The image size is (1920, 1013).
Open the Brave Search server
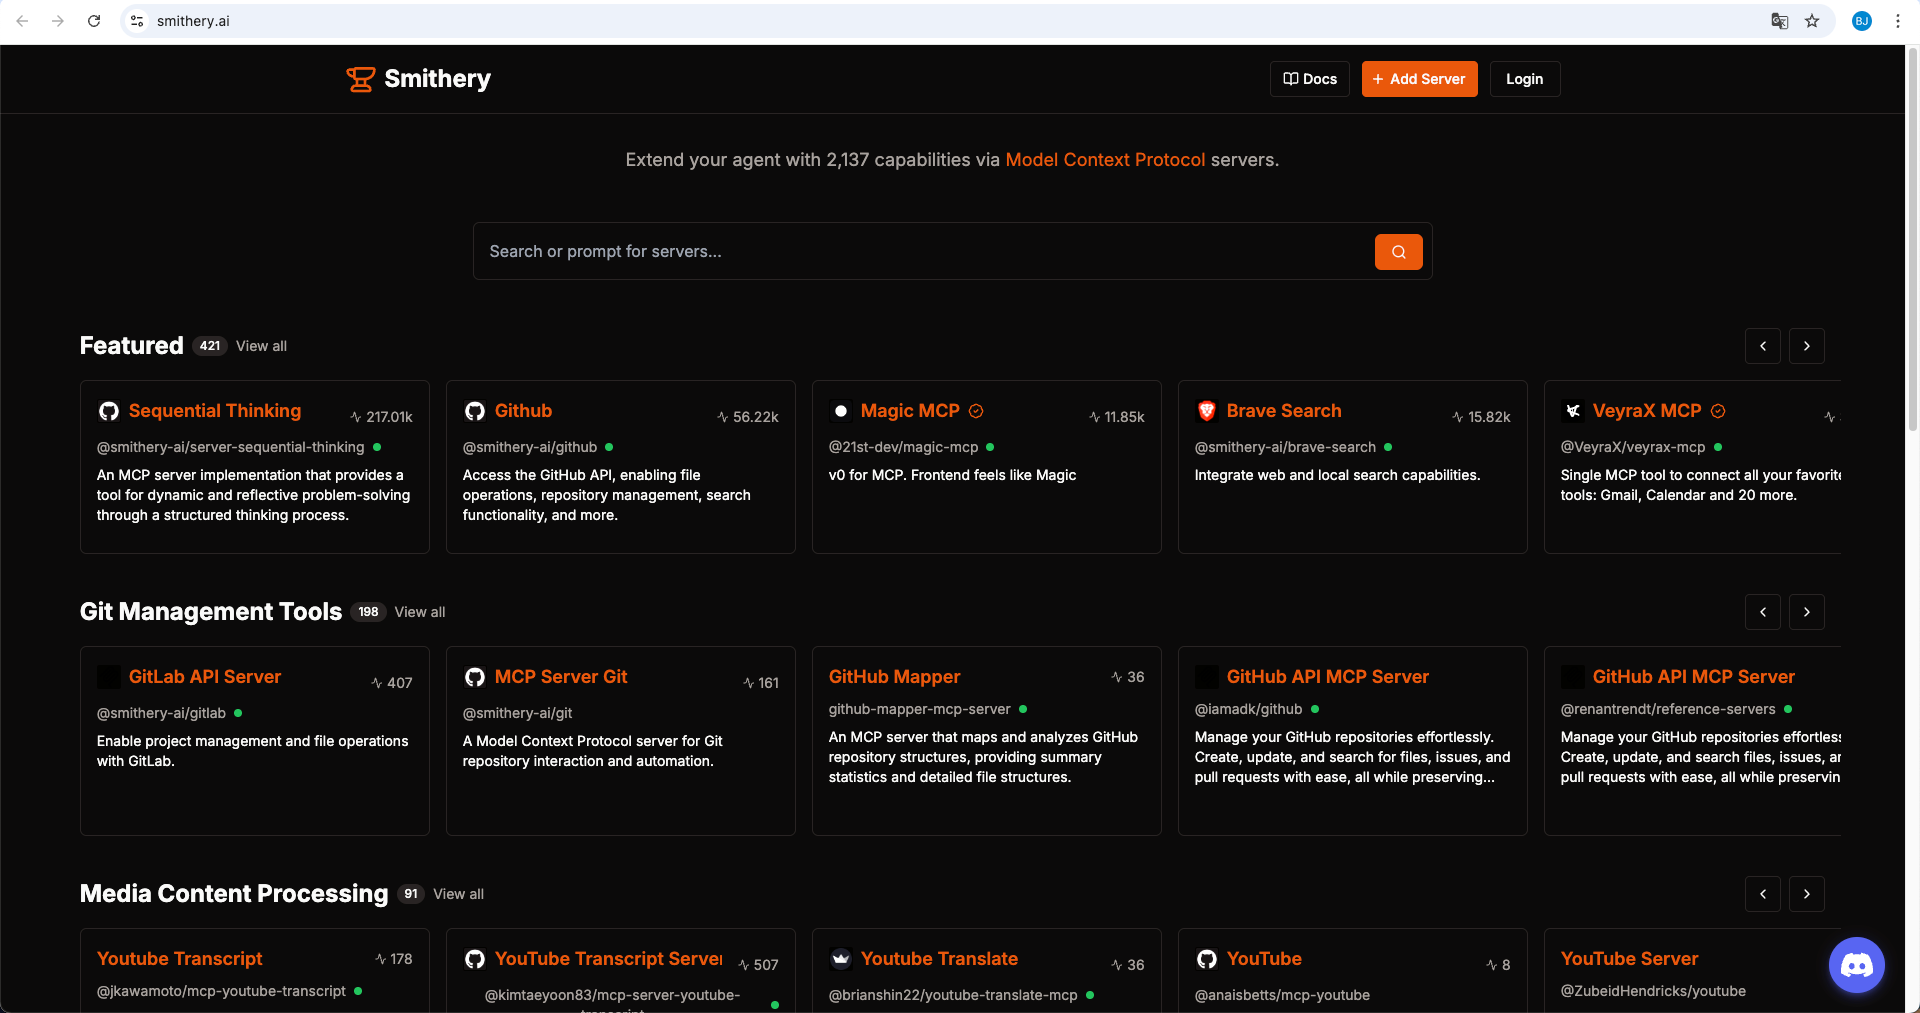click(1284, 411)
